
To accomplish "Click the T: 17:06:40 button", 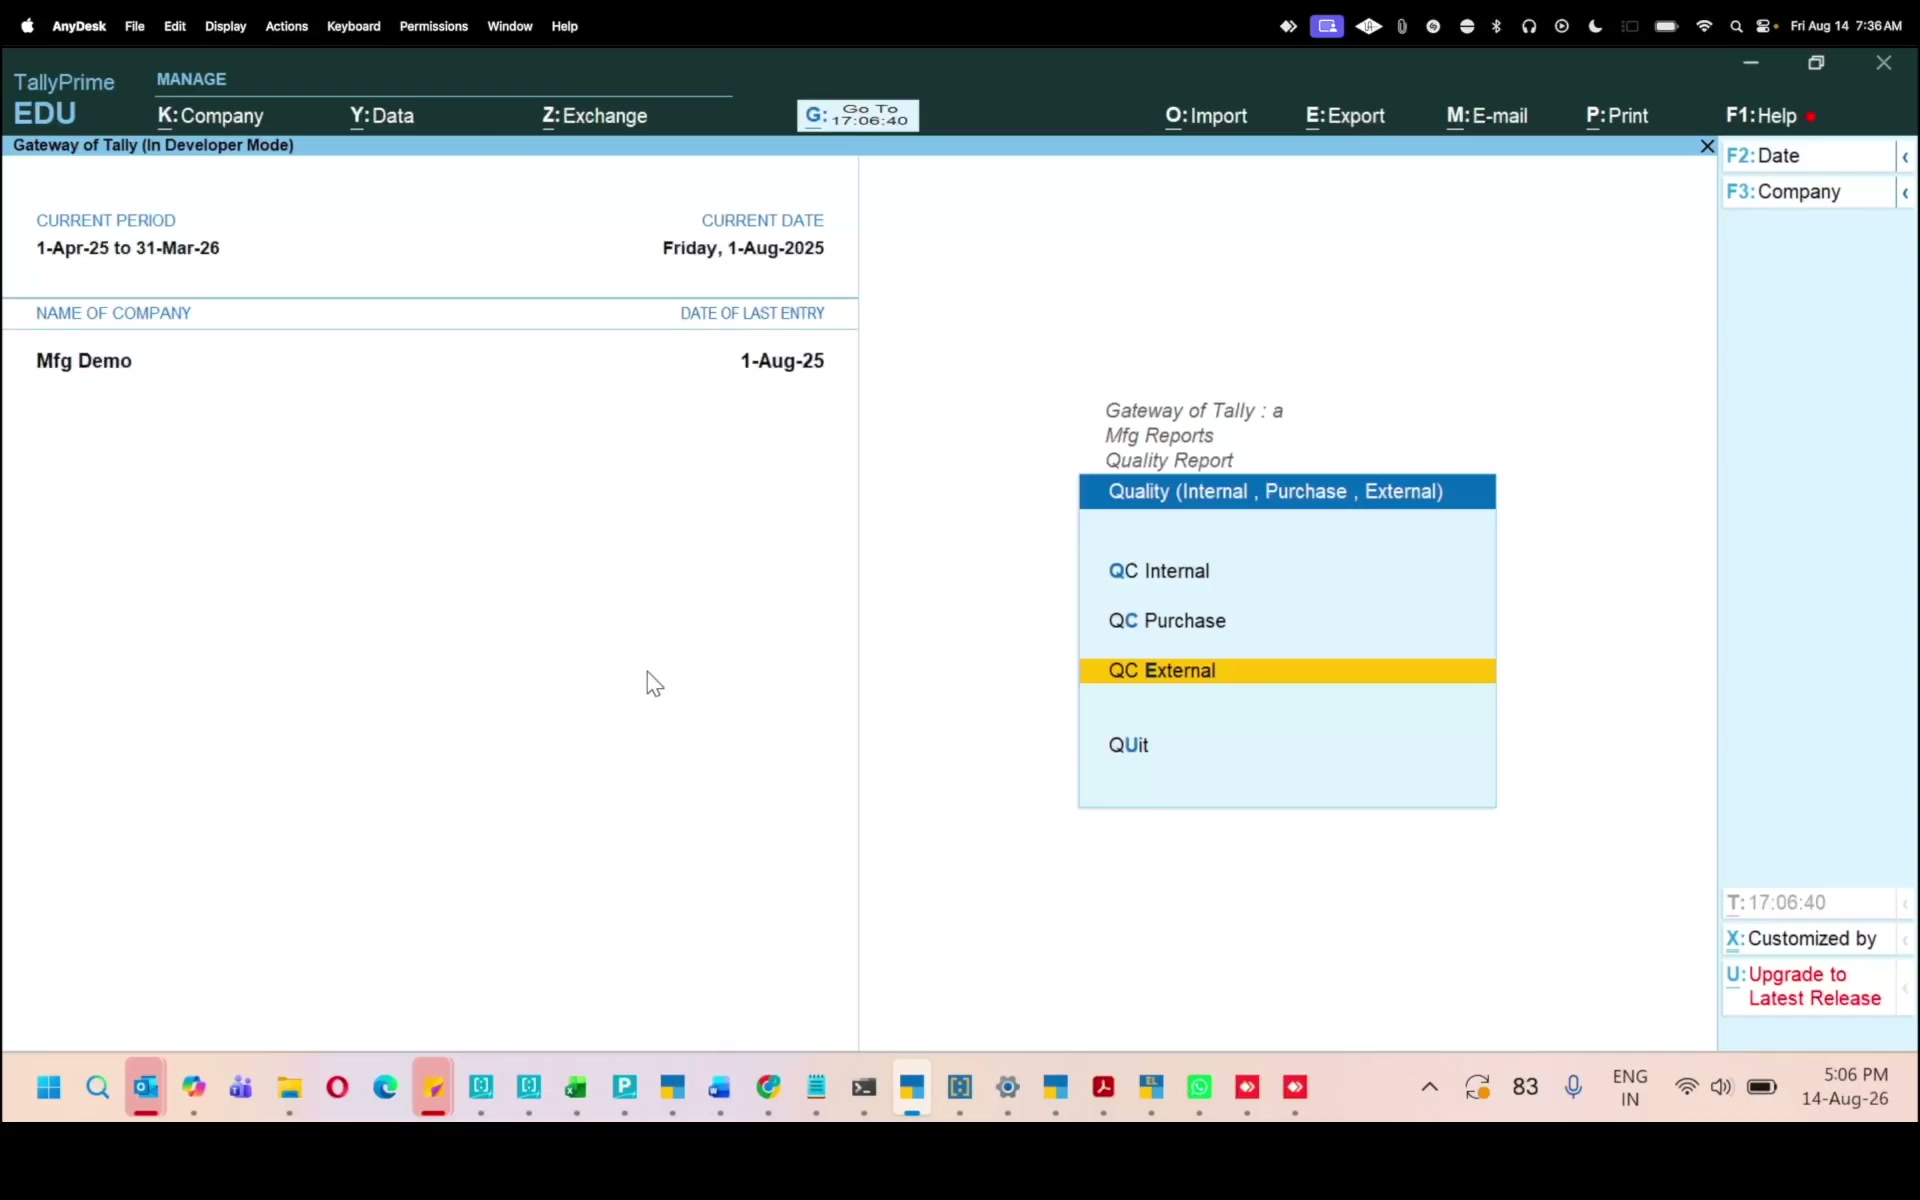I will point(1808,903).
